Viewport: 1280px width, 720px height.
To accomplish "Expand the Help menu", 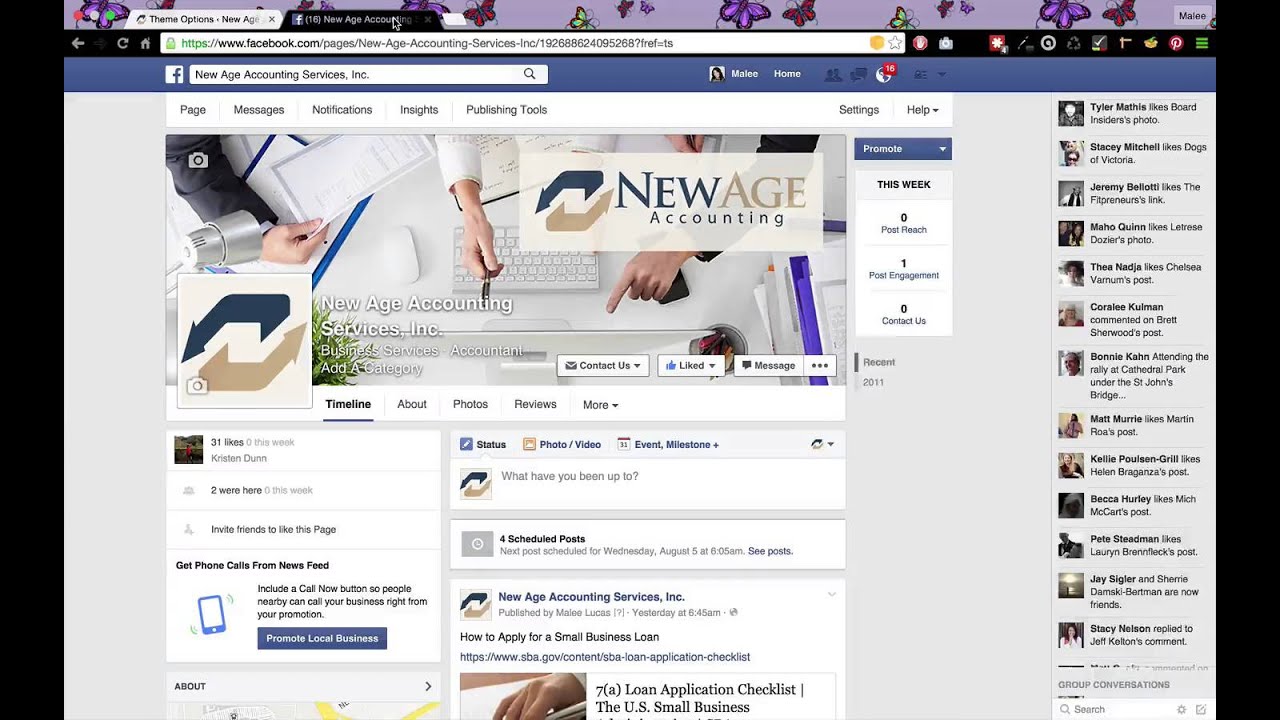I will pyautogui.click(x=922, y=110).
